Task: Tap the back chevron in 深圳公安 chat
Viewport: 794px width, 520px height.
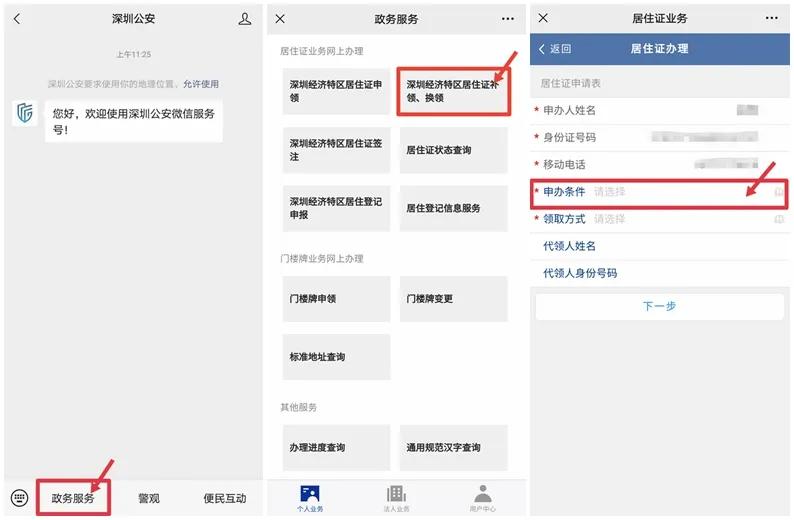Action: click(x=17, y=19)
